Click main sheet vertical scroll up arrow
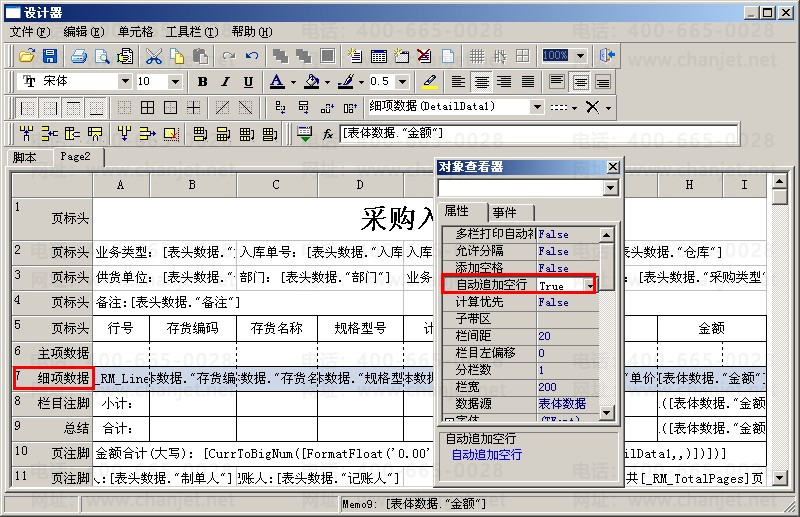This screenshot has width=800, height=517. [779, 181]
